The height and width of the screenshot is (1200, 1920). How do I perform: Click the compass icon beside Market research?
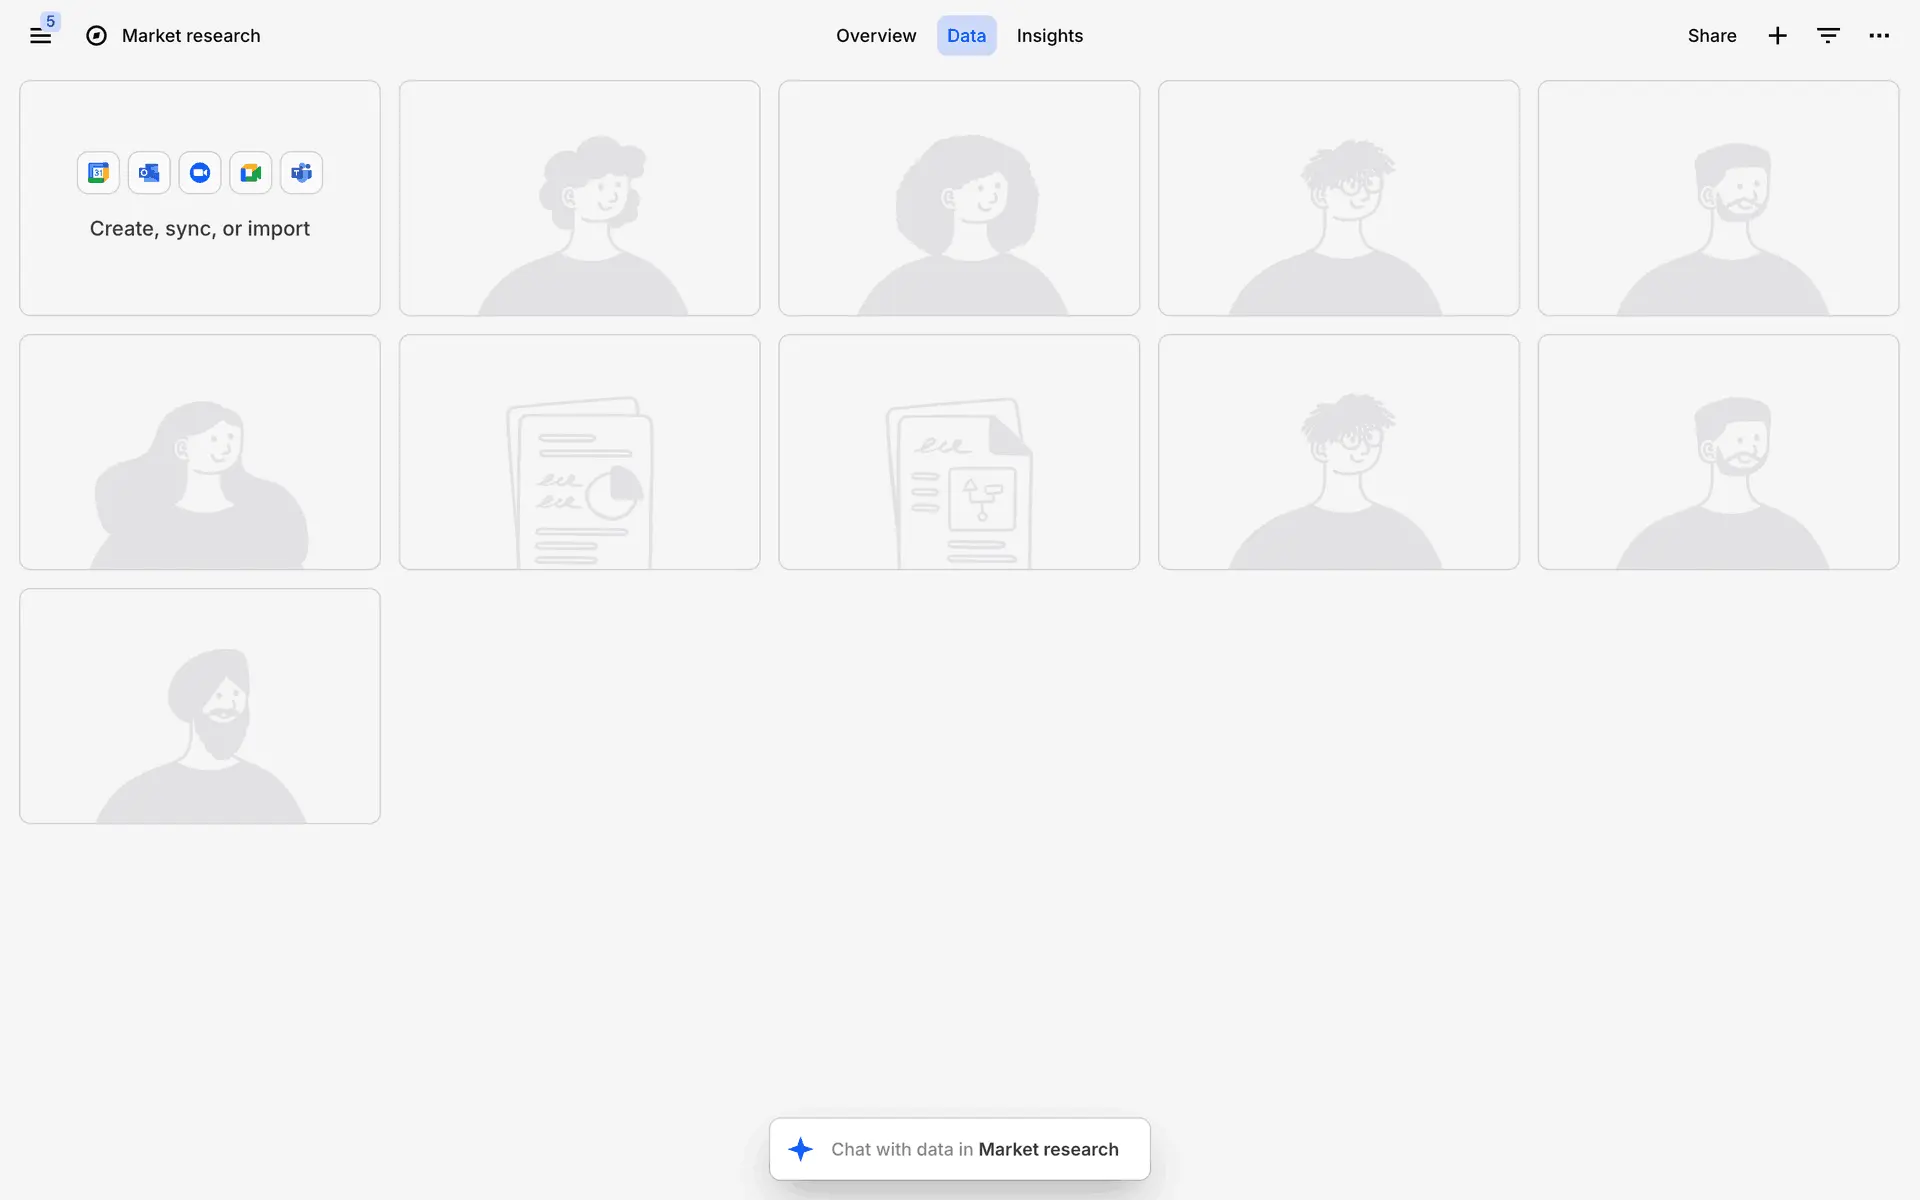pos(96,36)
